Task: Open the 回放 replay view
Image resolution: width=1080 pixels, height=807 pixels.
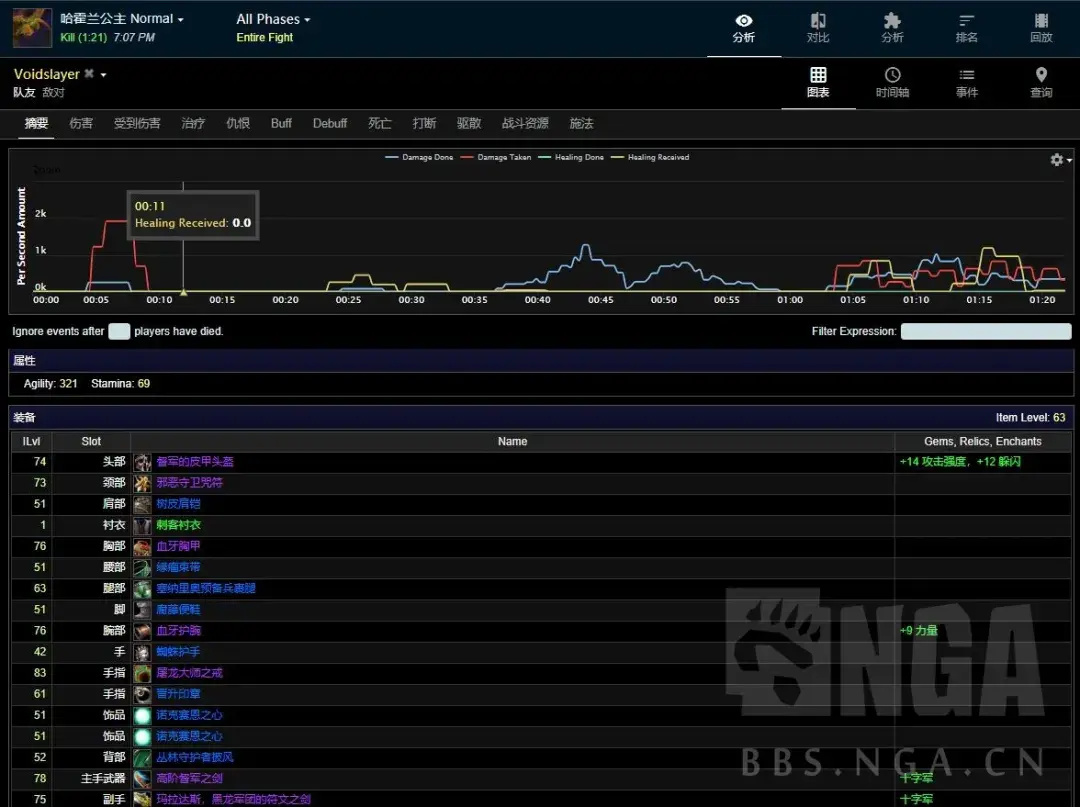Action: click(x=1041, y=28)
